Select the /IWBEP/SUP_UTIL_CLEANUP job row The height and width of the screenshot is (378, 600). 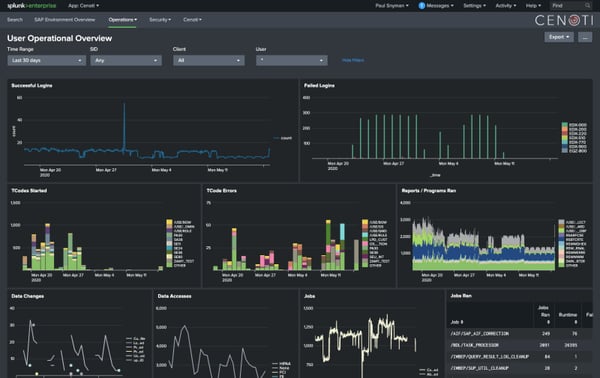(x=520, y=368)
